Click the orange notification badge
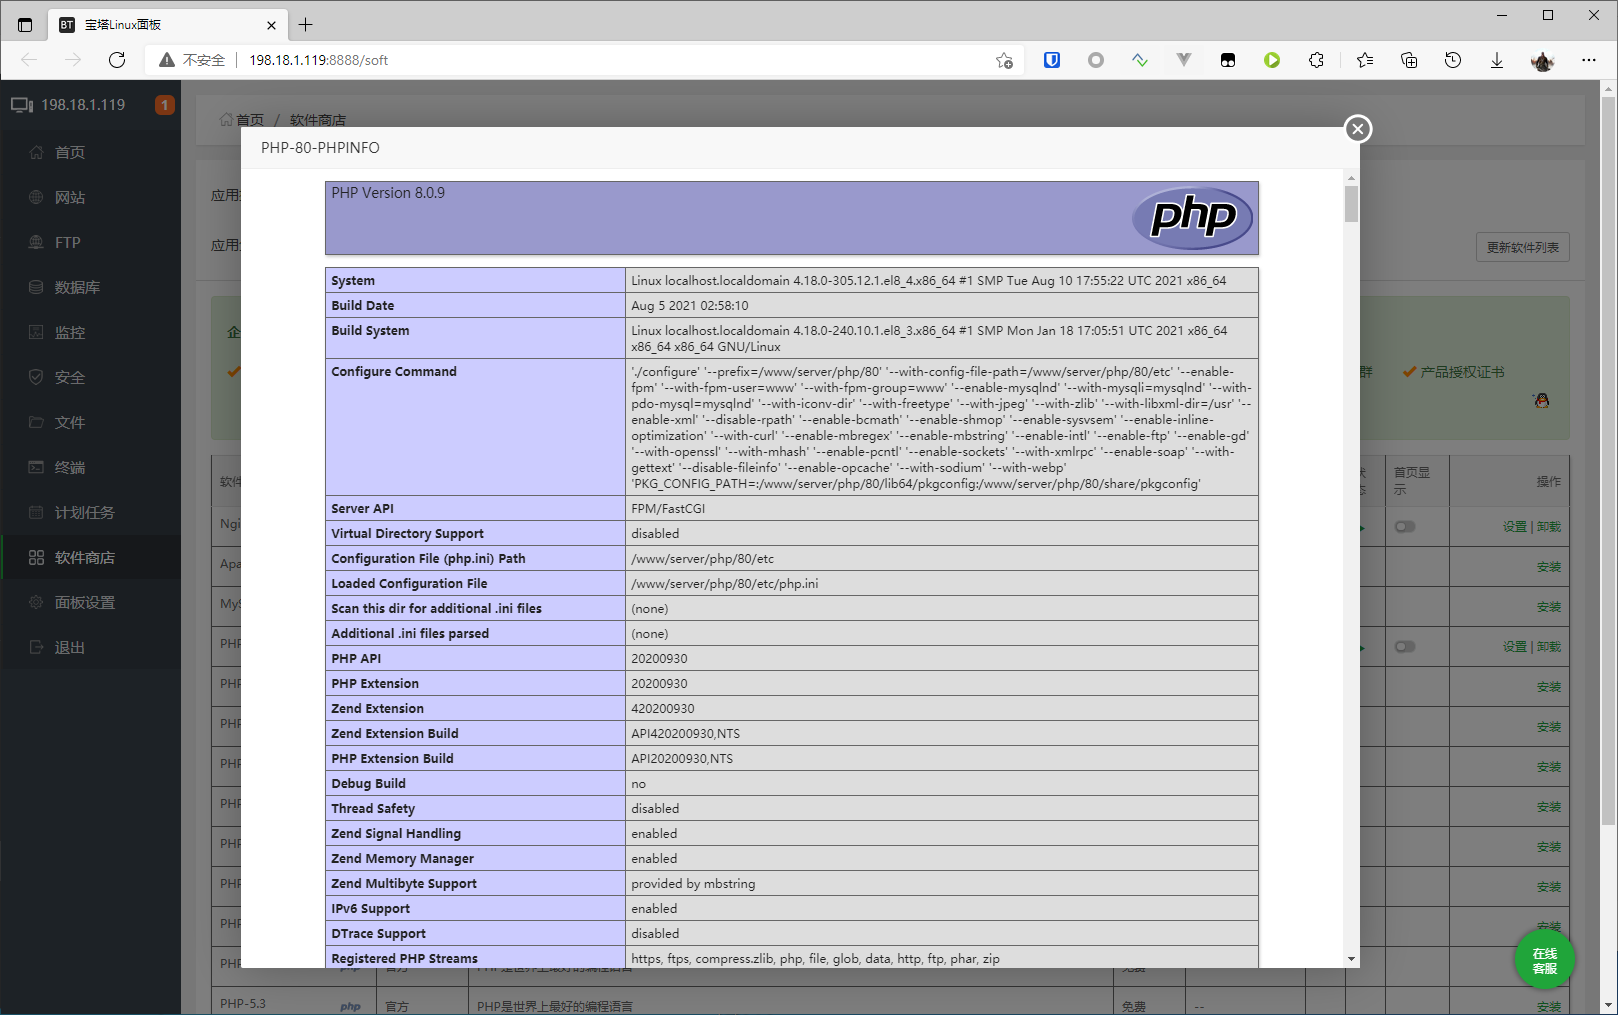The height and width of the screenshot is (1015, 1618). (165, 105)
